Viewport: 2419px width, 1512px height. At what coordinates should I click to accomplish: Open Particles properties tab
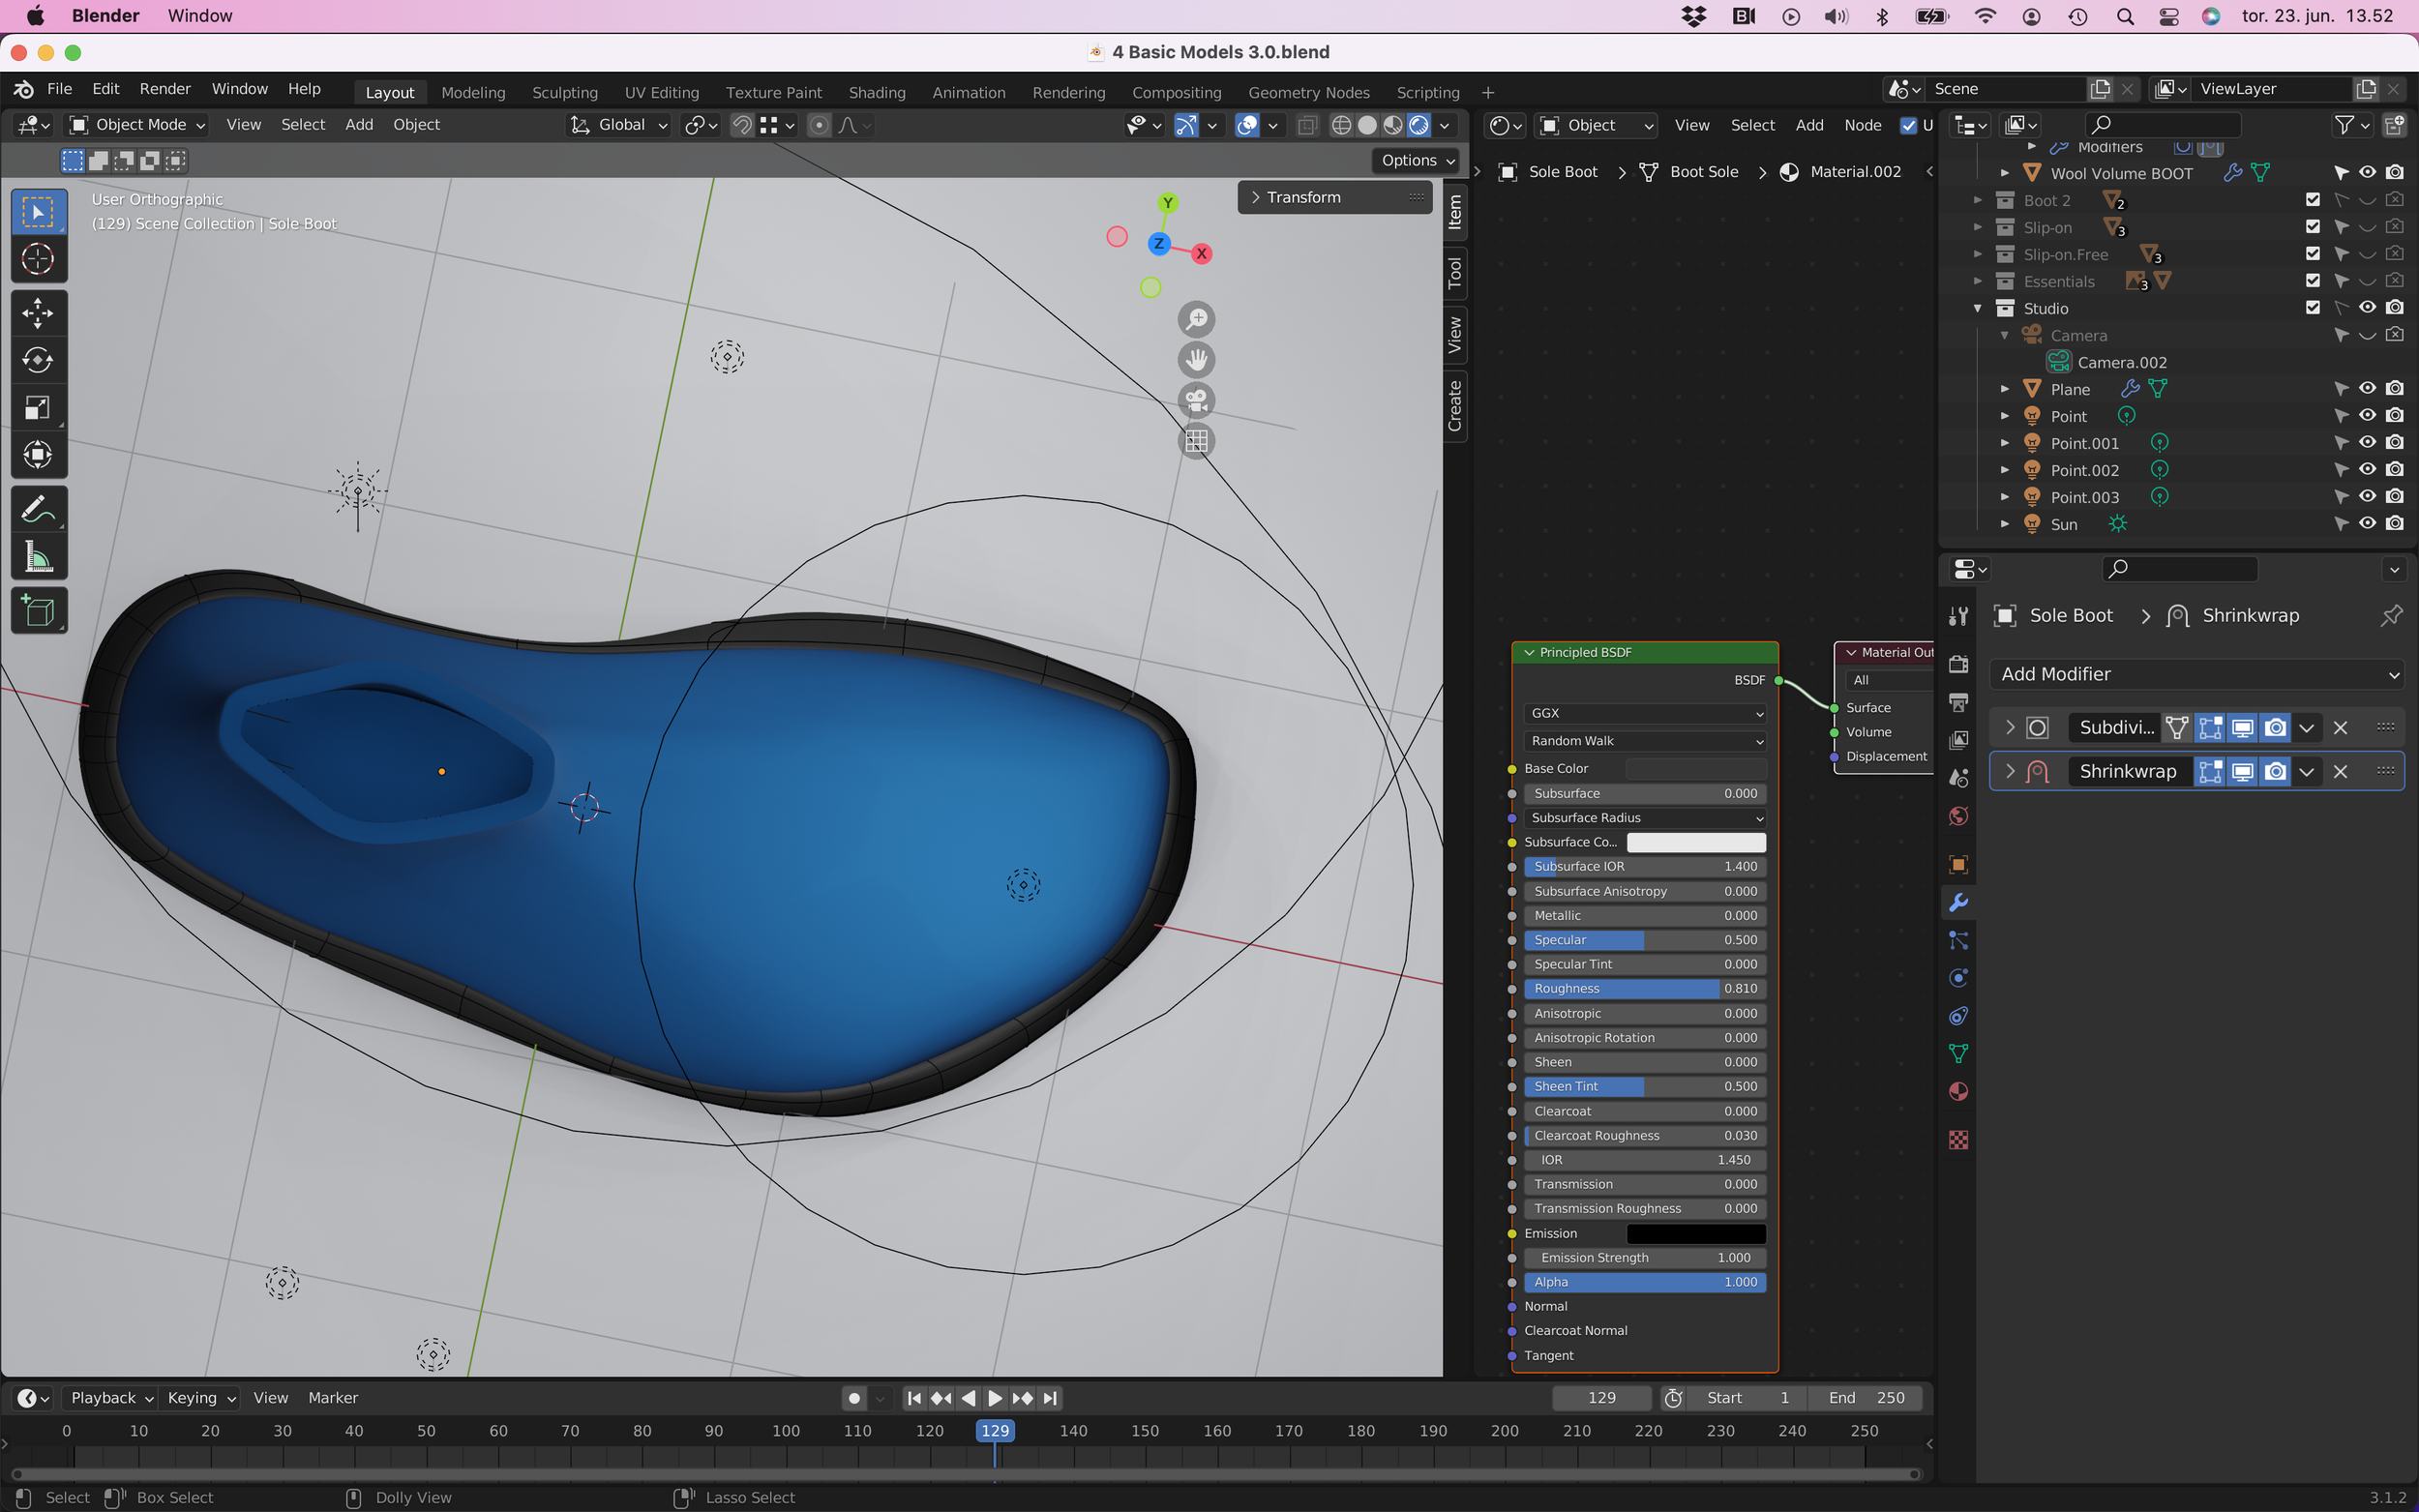[1958, 940]
